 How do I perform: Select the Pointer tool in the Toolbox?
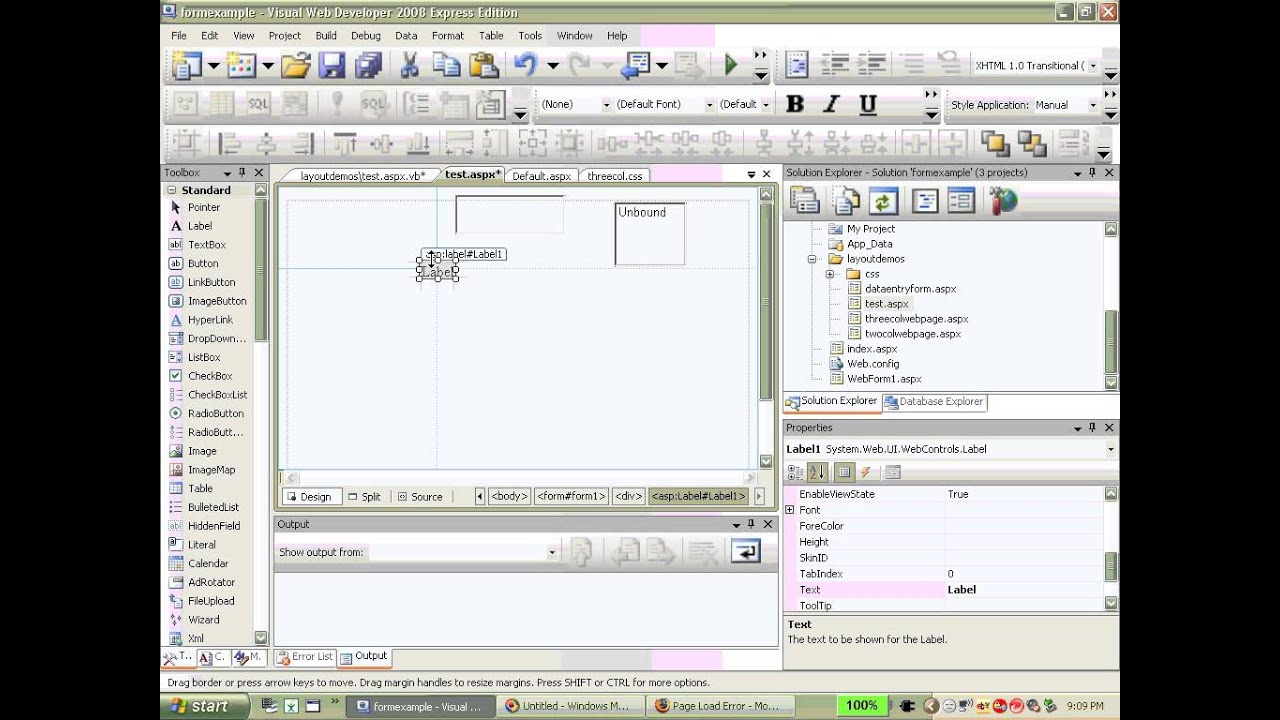pyautogui.click(x=204, y=207)
